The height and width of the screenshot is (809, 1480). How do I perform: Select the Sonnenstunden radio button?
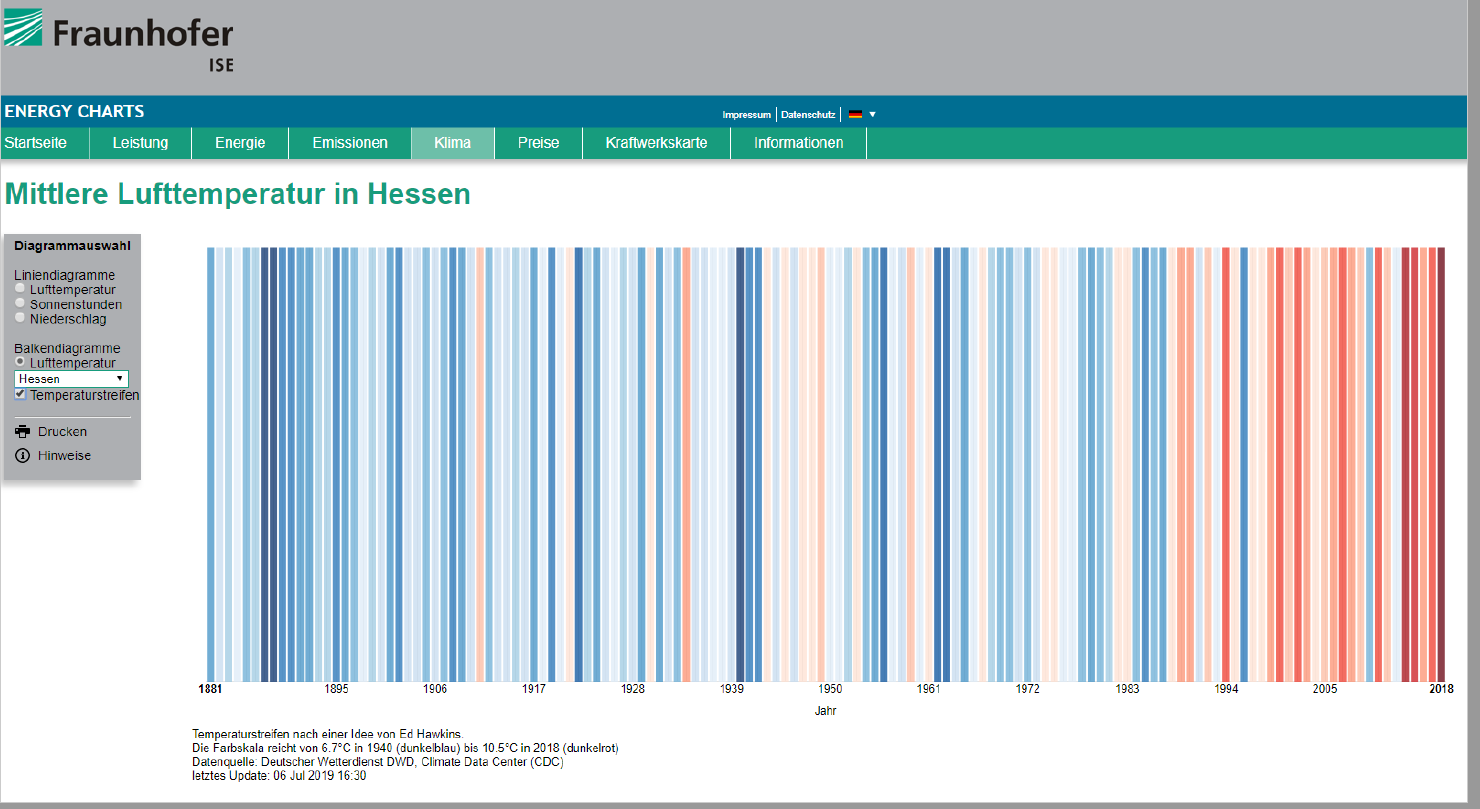point(21,304)
